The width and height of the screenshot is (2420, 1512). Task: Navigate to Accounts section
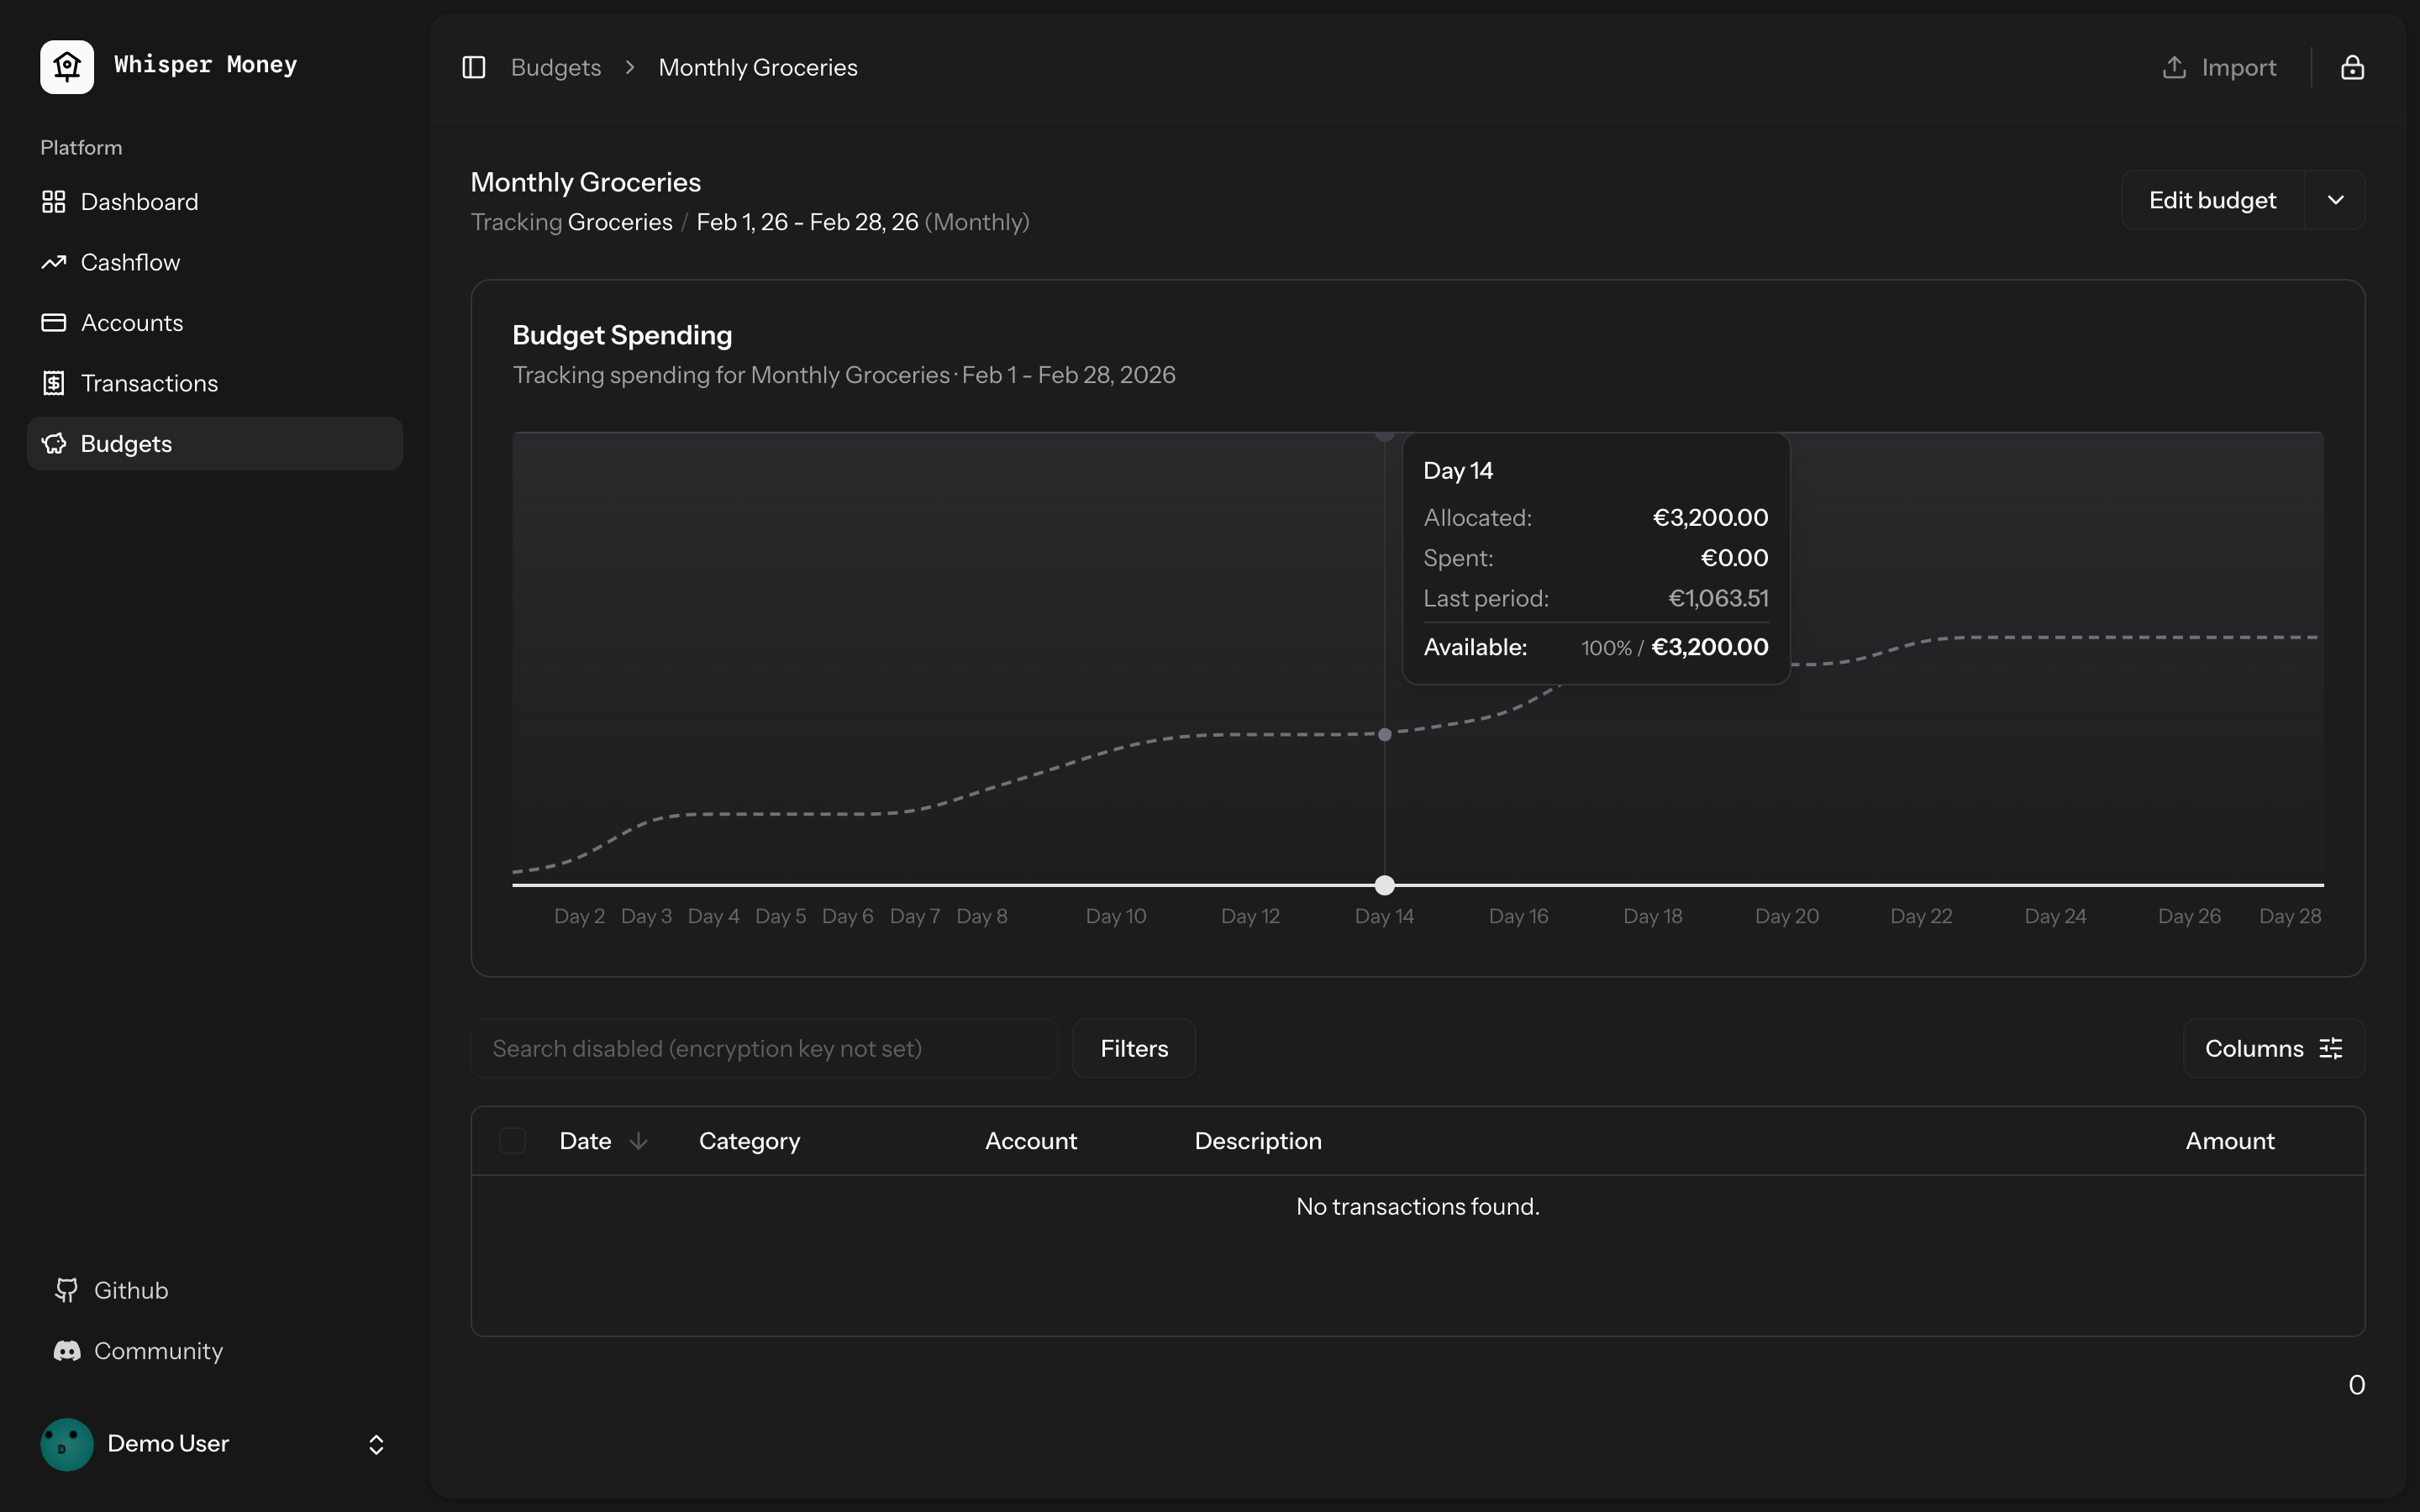click(x=215, y=323)
